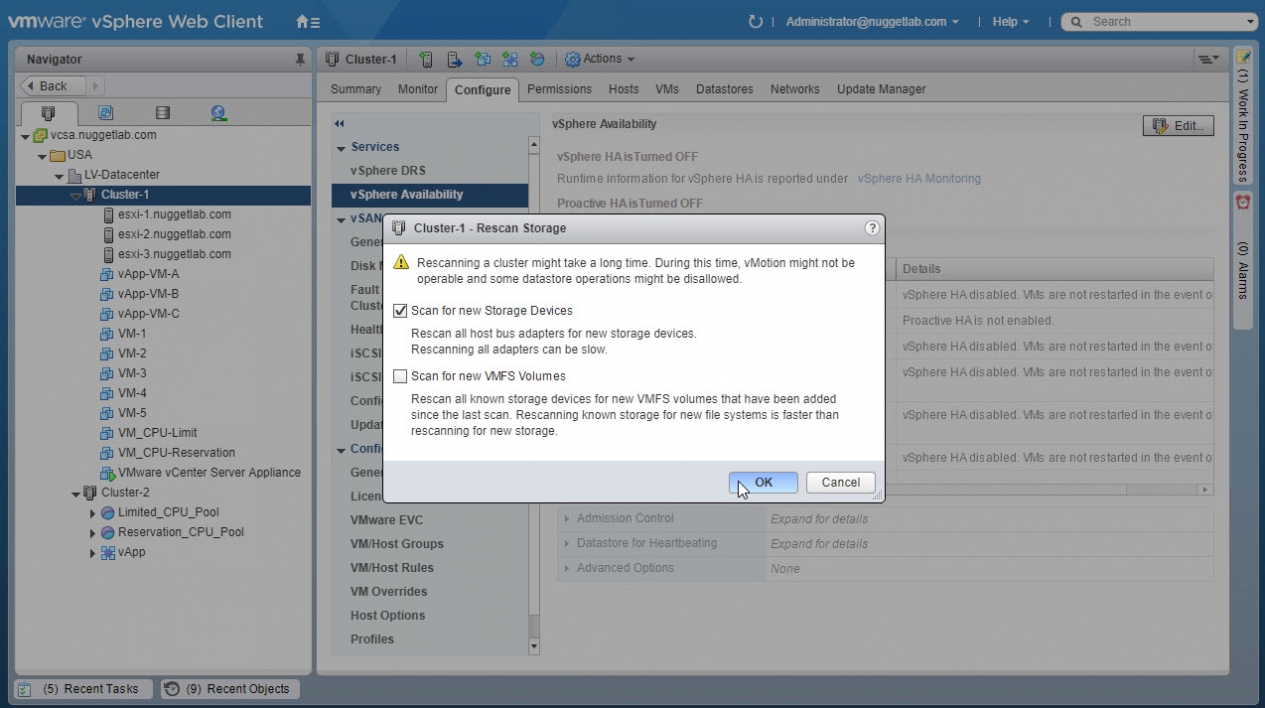
Task: Expand the Limited_CPU_Pool tree node
Action: click(x=93, y=513)
